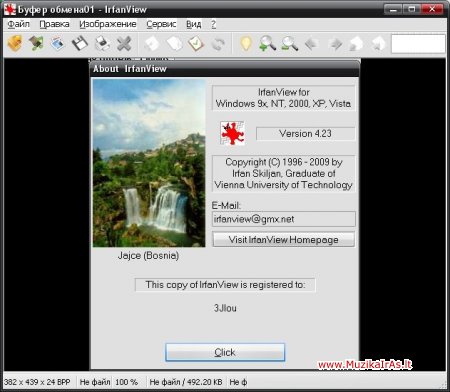Open the Сервис menu
This screenshot has height=392, width=450.
(161, 24)
